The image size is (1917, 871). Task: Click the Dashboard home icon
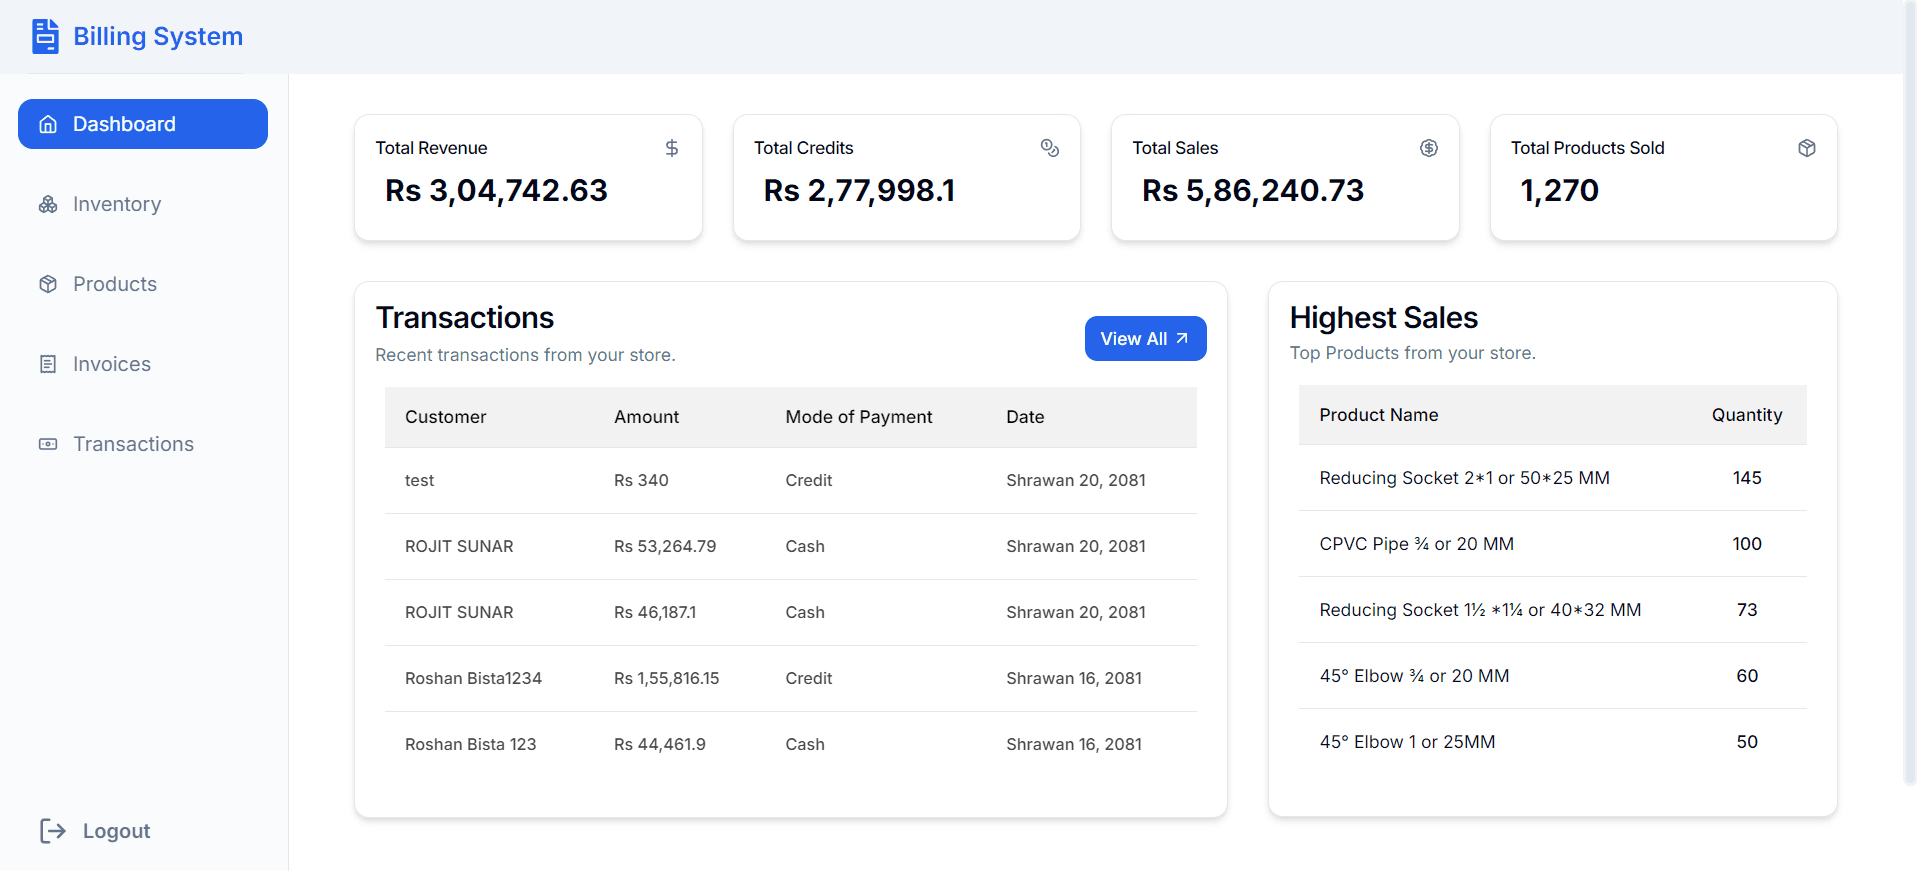[x=48, y=125]
